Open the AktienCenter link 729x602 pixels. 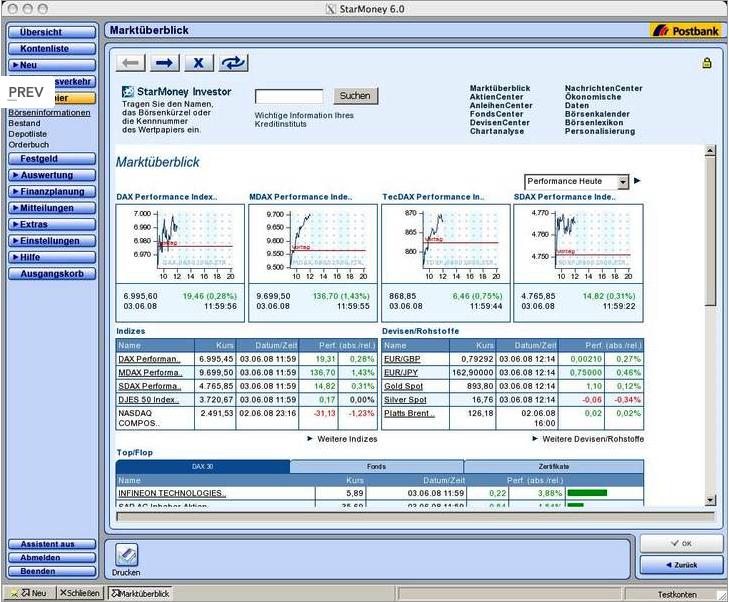(496, 97)
